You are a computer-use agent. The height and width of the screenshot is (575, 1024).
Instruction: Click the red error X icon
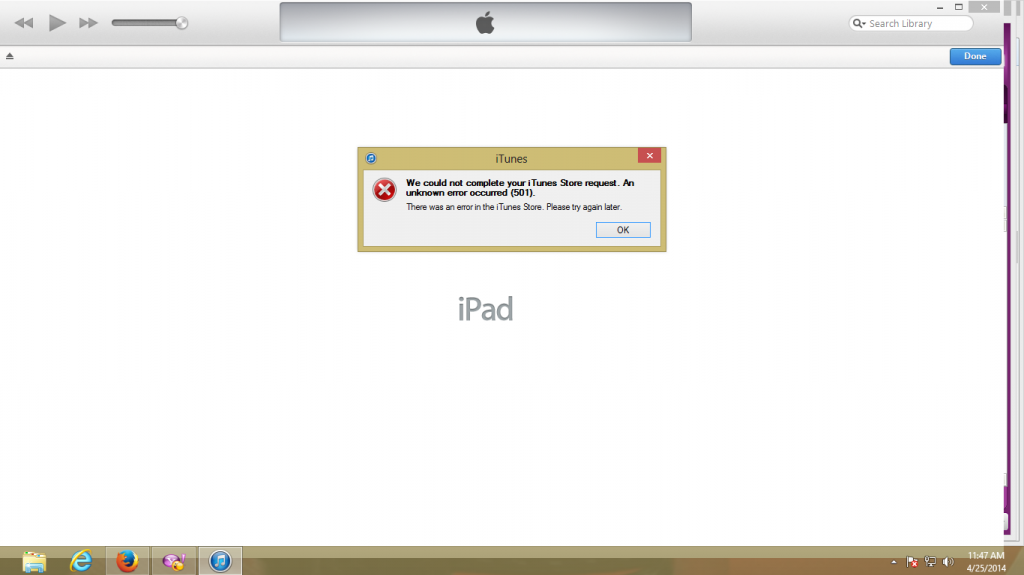pyautogui.click(x=384, y=190)
